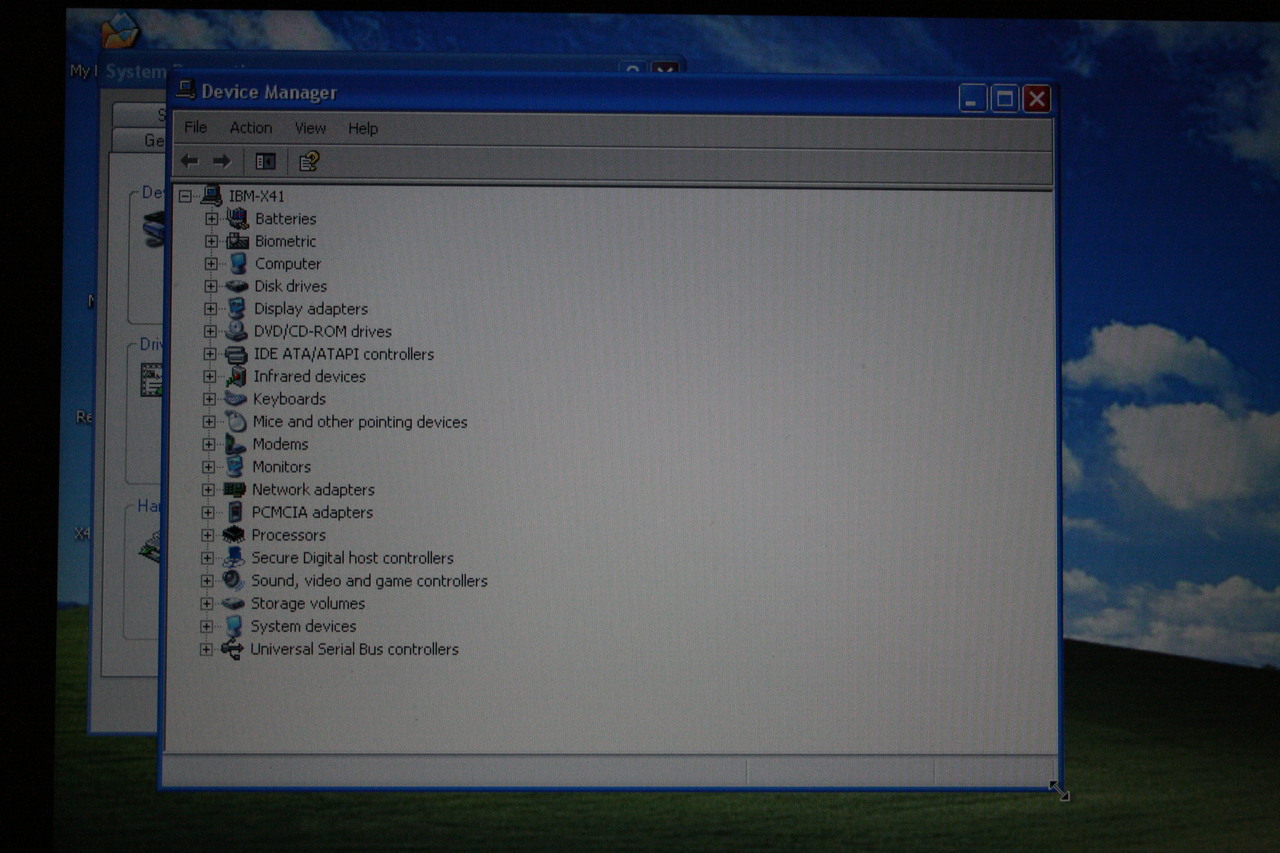
Task: Minimize the Device Manager window
Action: (973, 98)
